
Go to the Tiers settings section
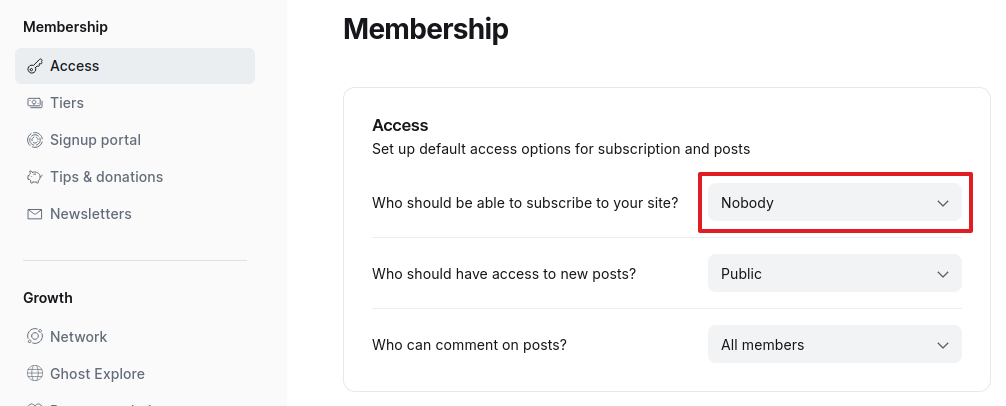click(x=67, y=103)
